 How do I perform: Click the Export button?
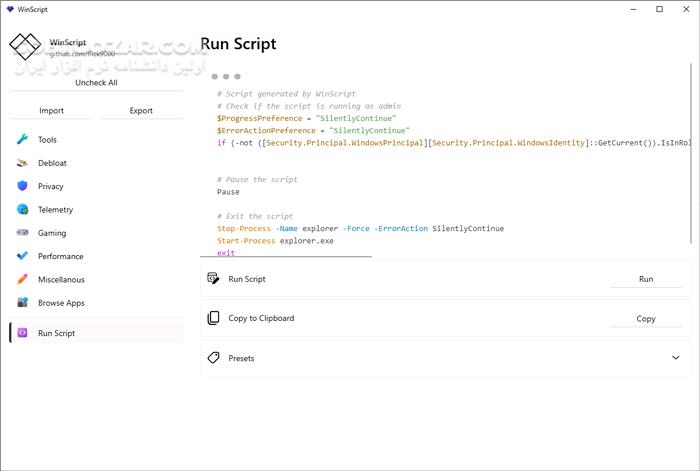click(x=141, y=110)
